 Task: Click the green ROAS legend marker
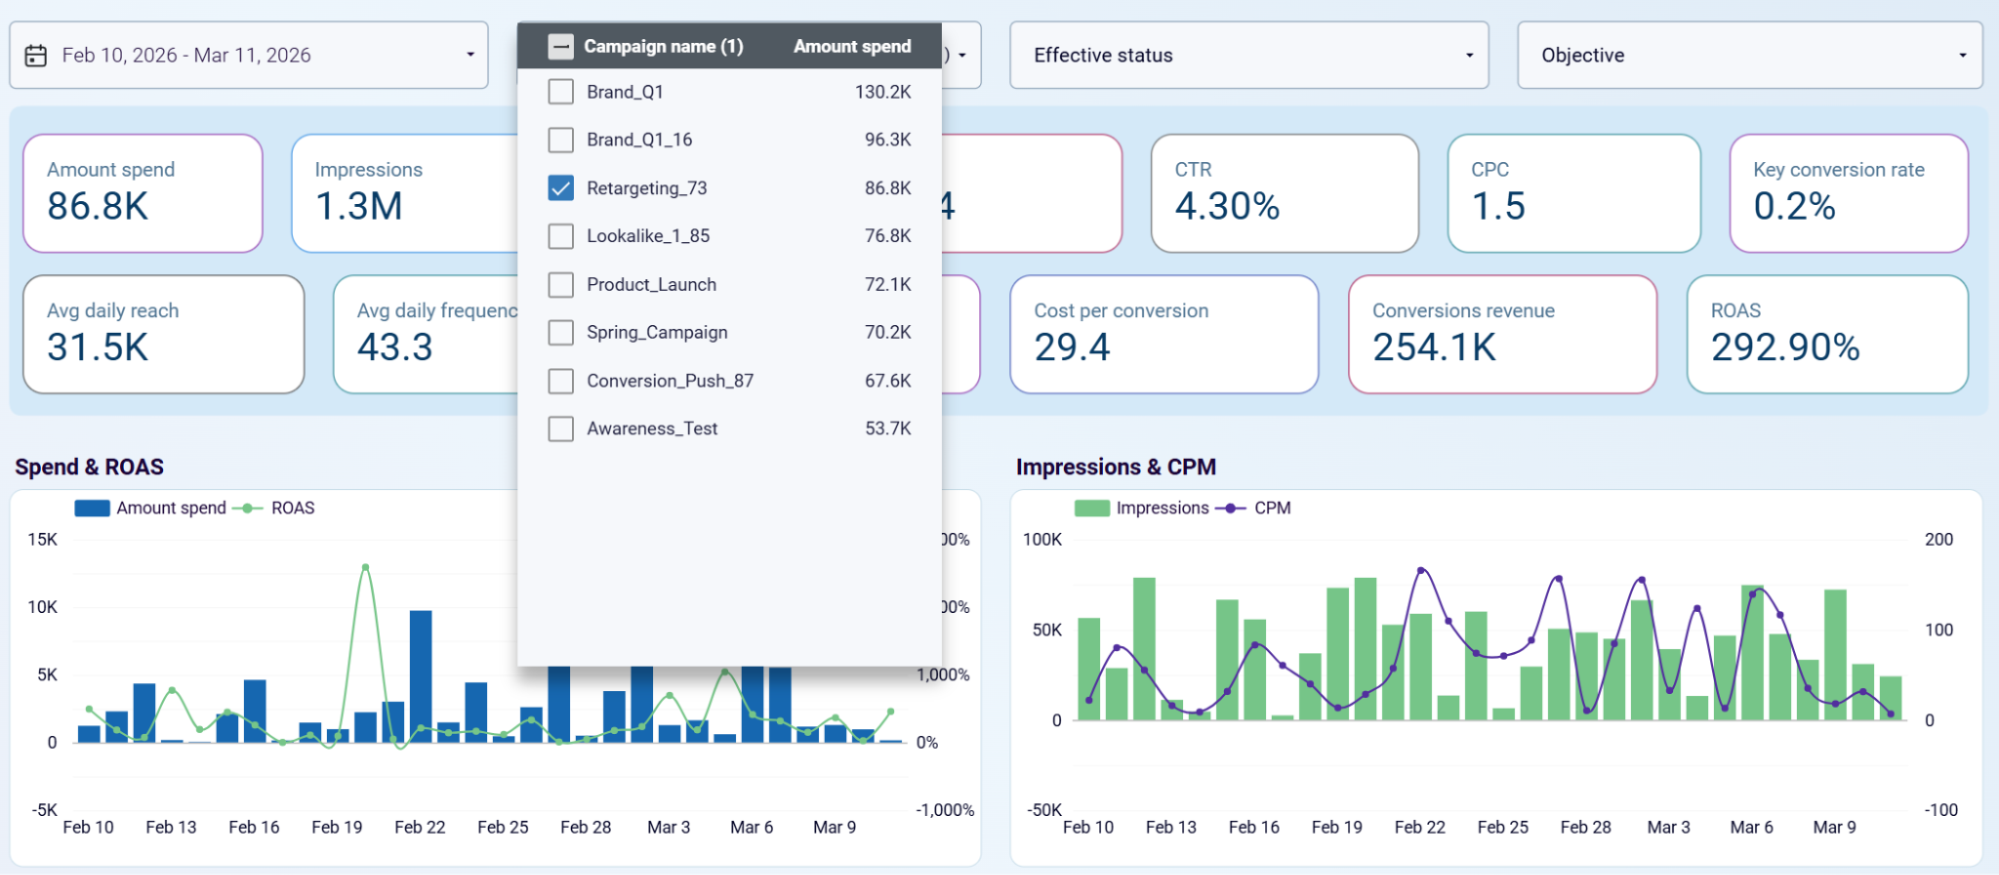247,508
